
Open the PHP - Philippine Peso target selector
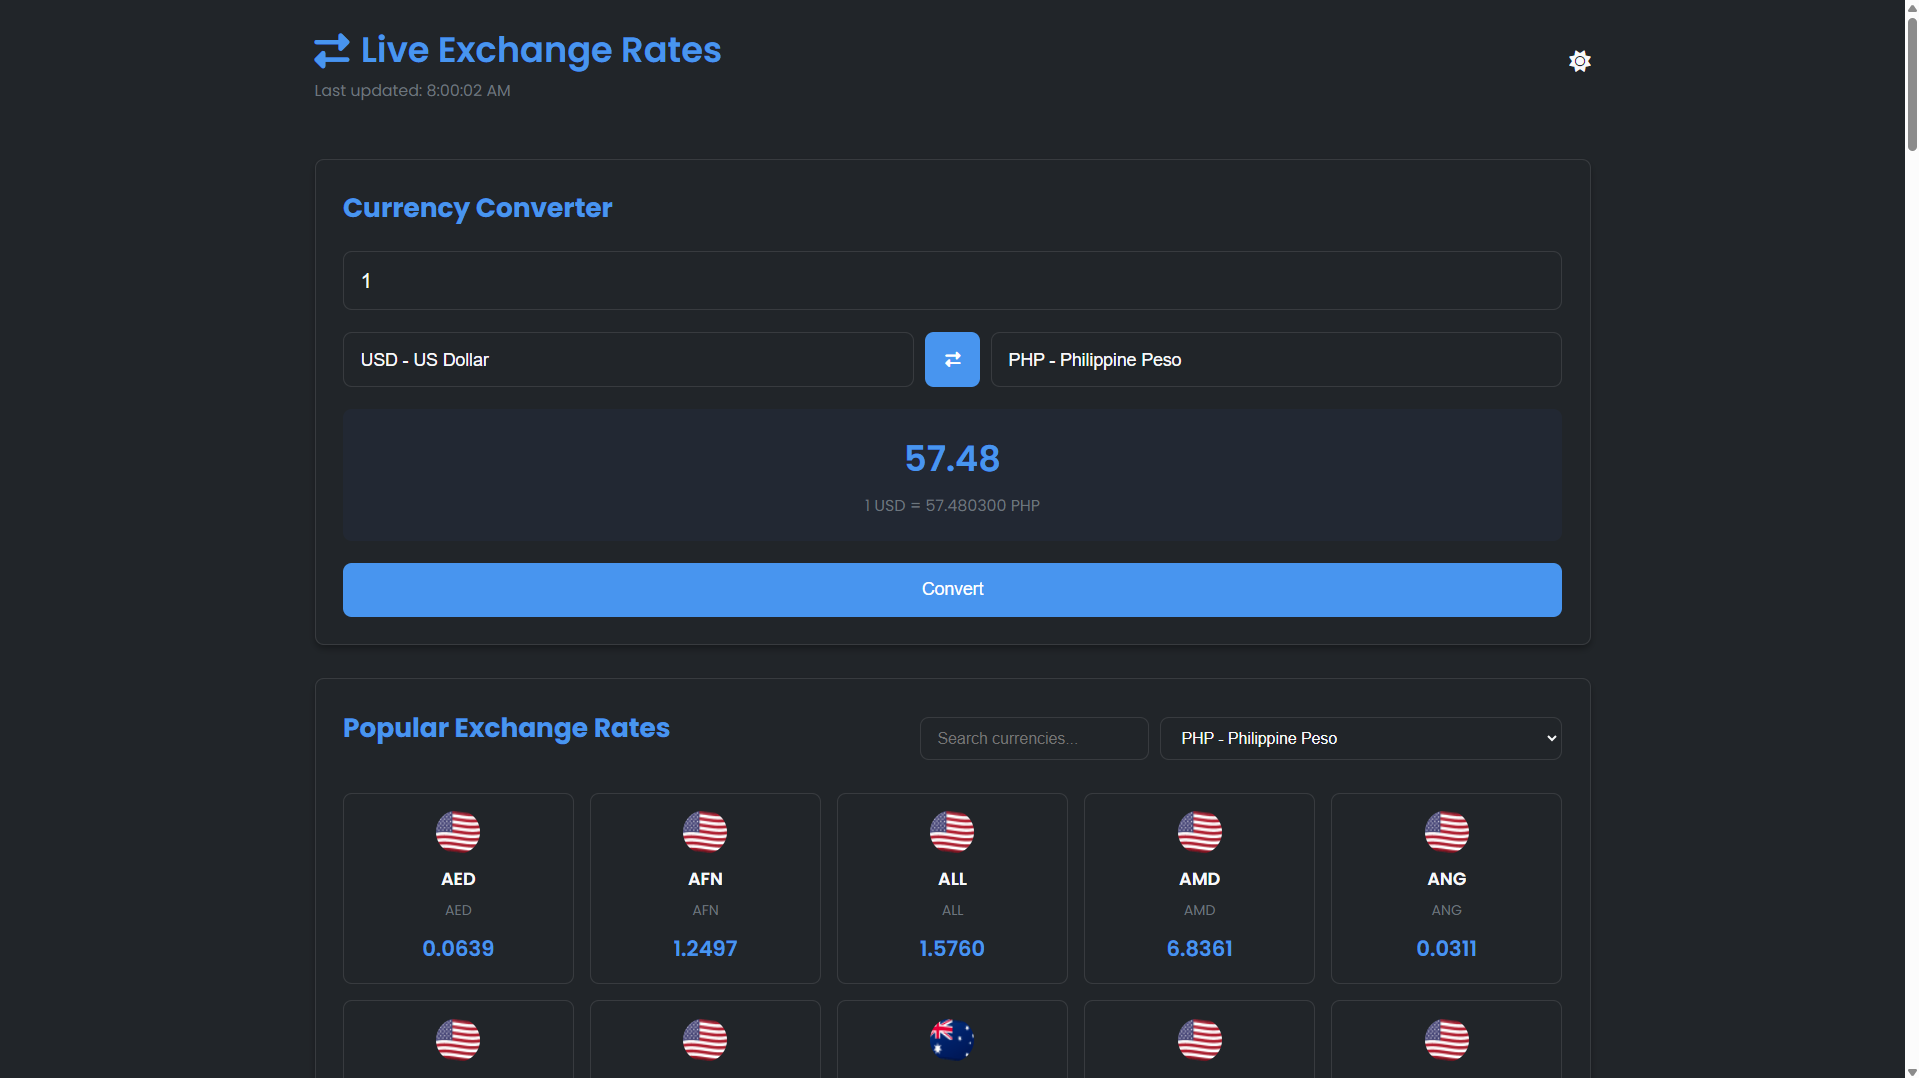pos(1276,359)
